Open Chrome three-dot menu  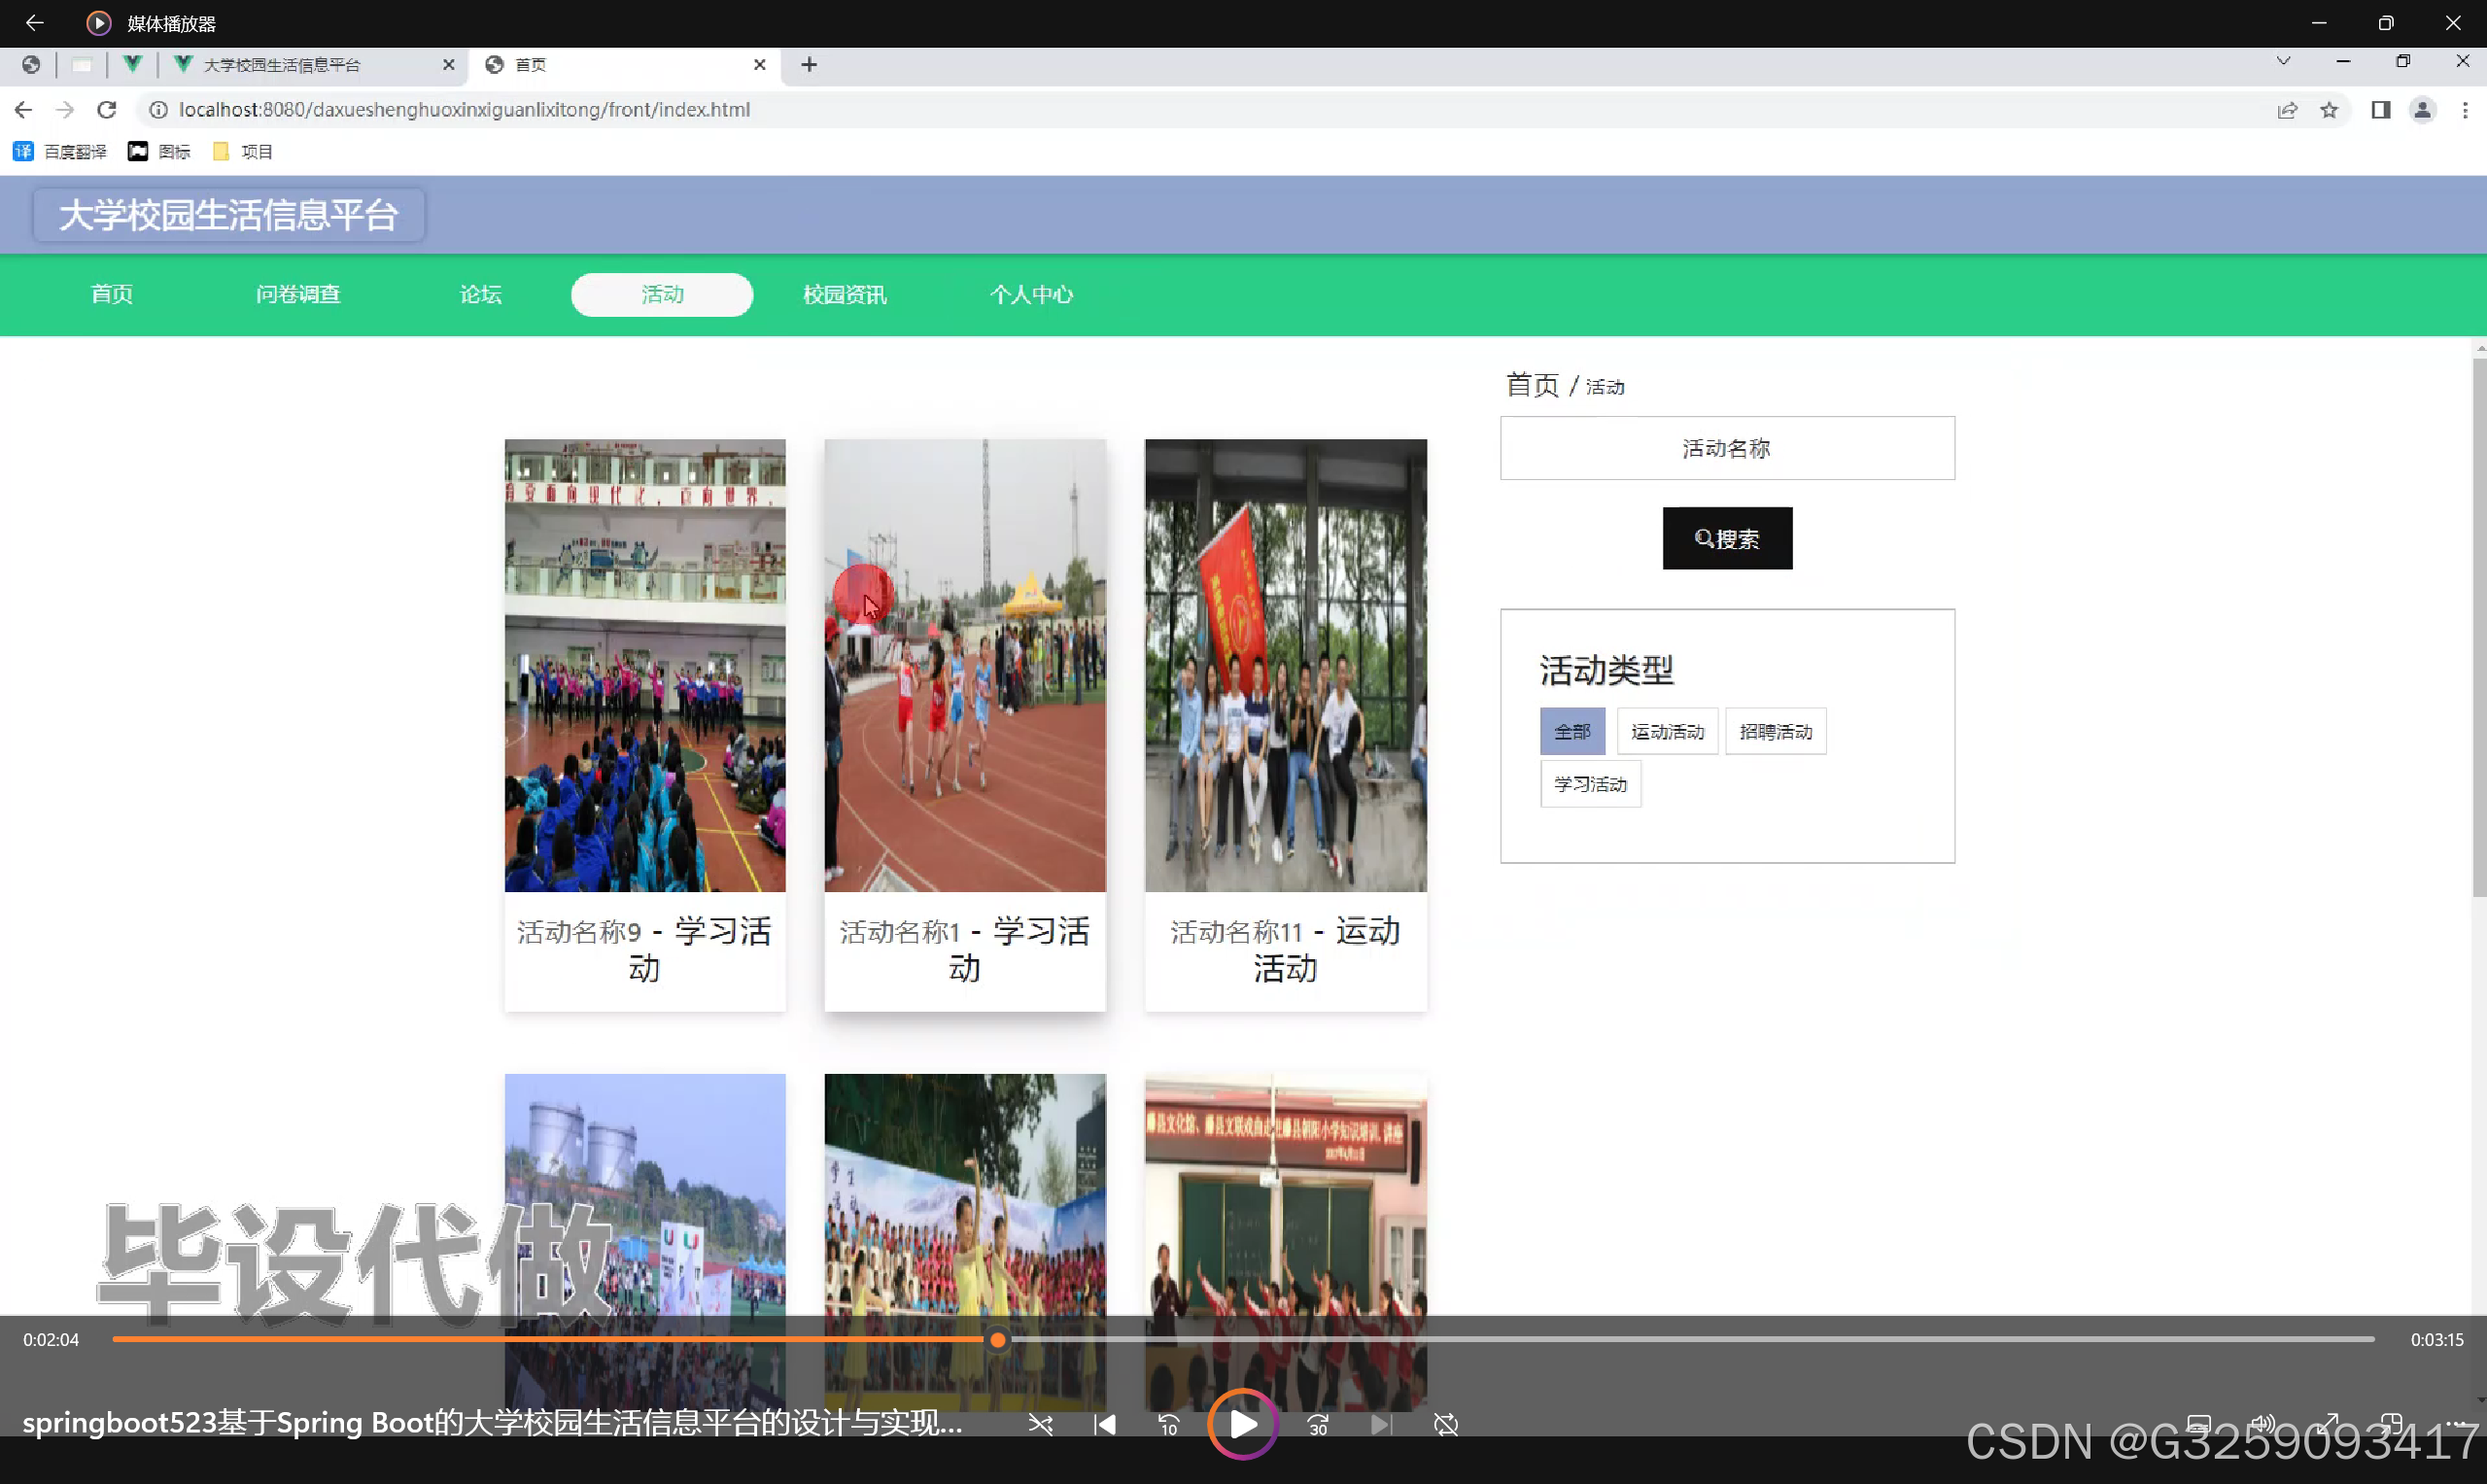[x=2465, y=110]
